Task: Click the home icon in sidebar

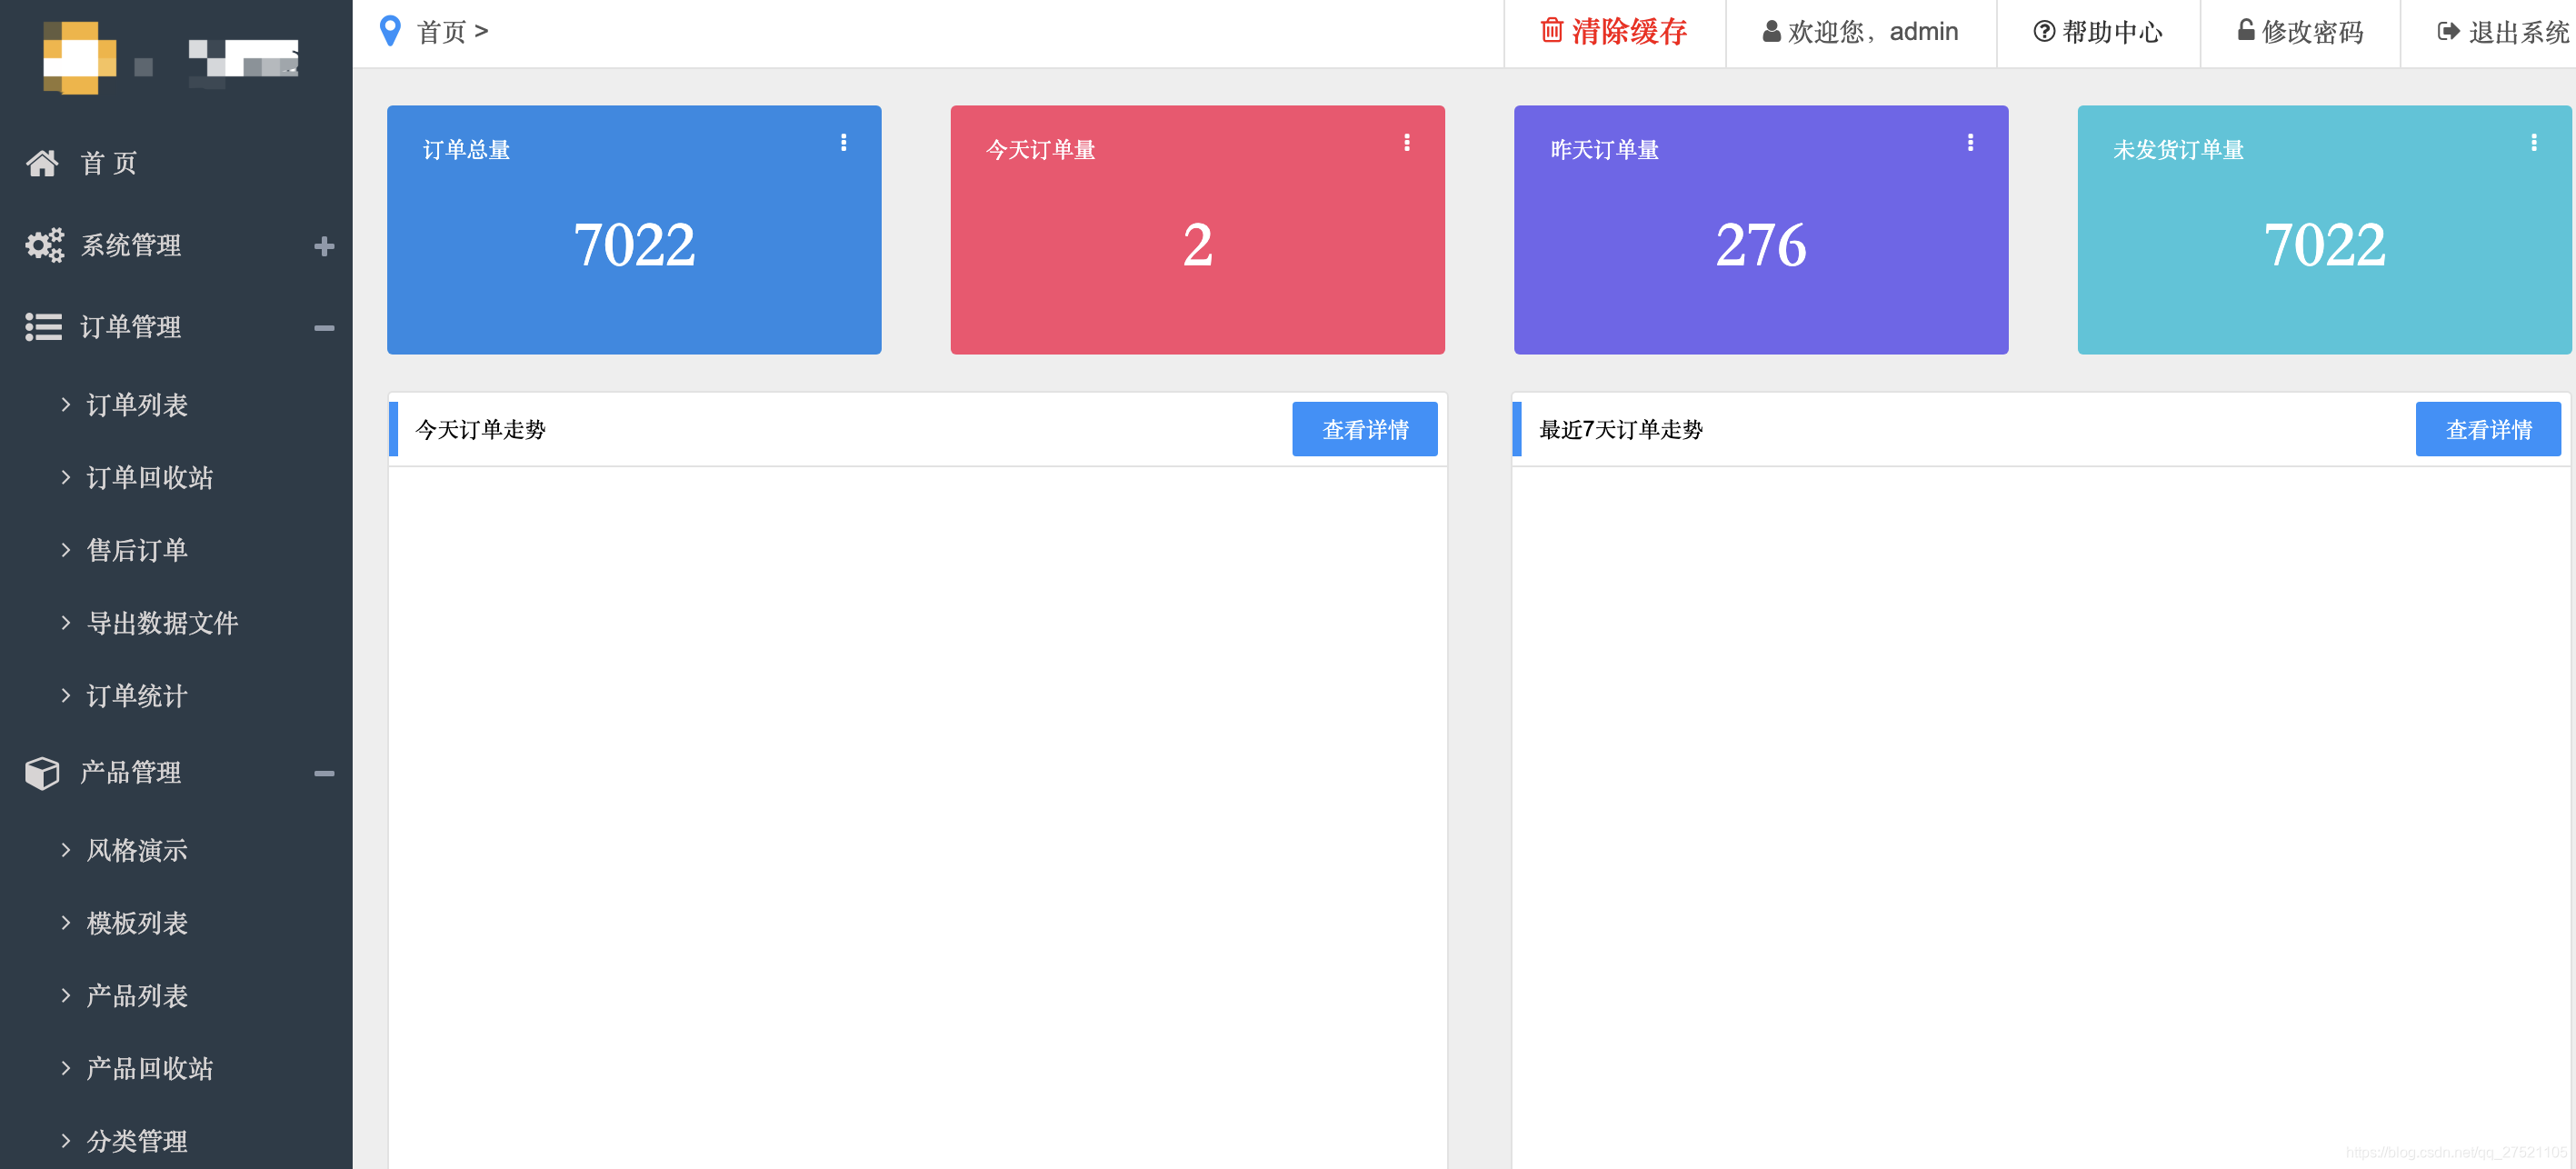Action: pos(42,163)
